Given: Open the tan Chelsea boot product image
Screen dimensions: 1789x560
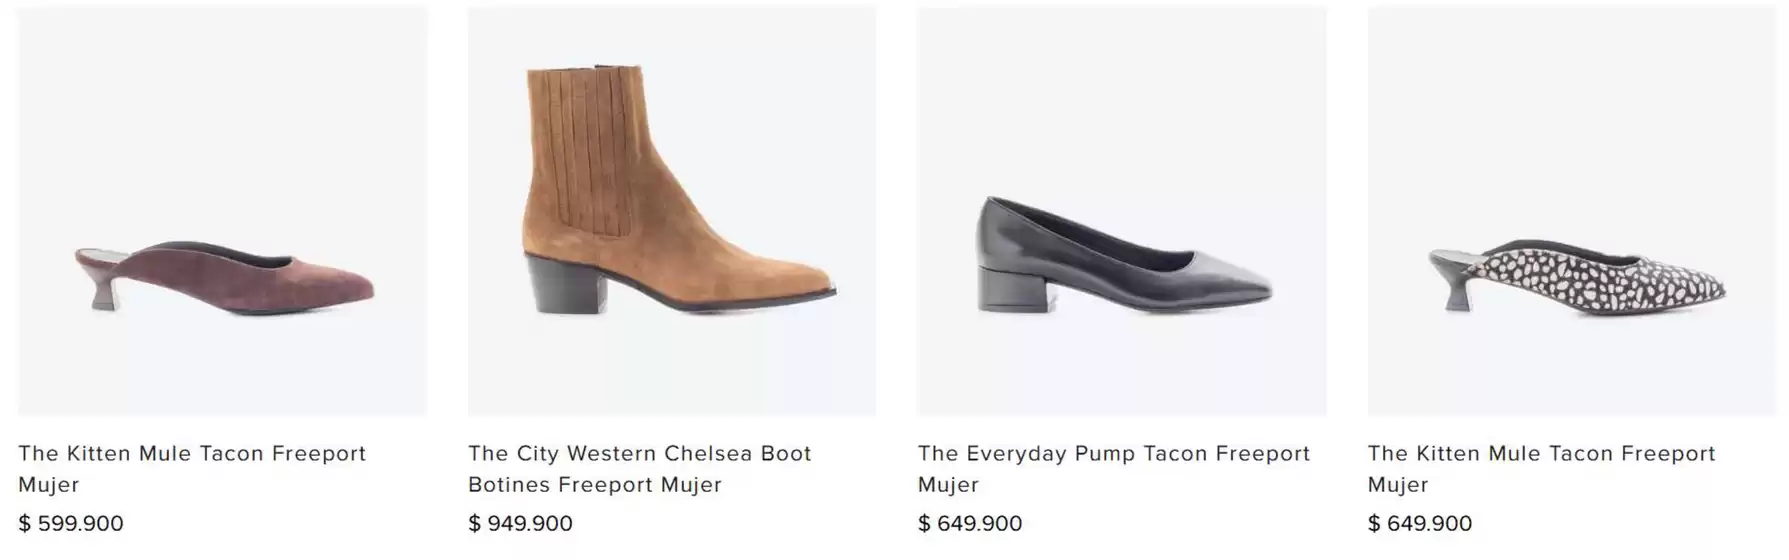Looking at the screenshot, I should click(x=672, y=211).
